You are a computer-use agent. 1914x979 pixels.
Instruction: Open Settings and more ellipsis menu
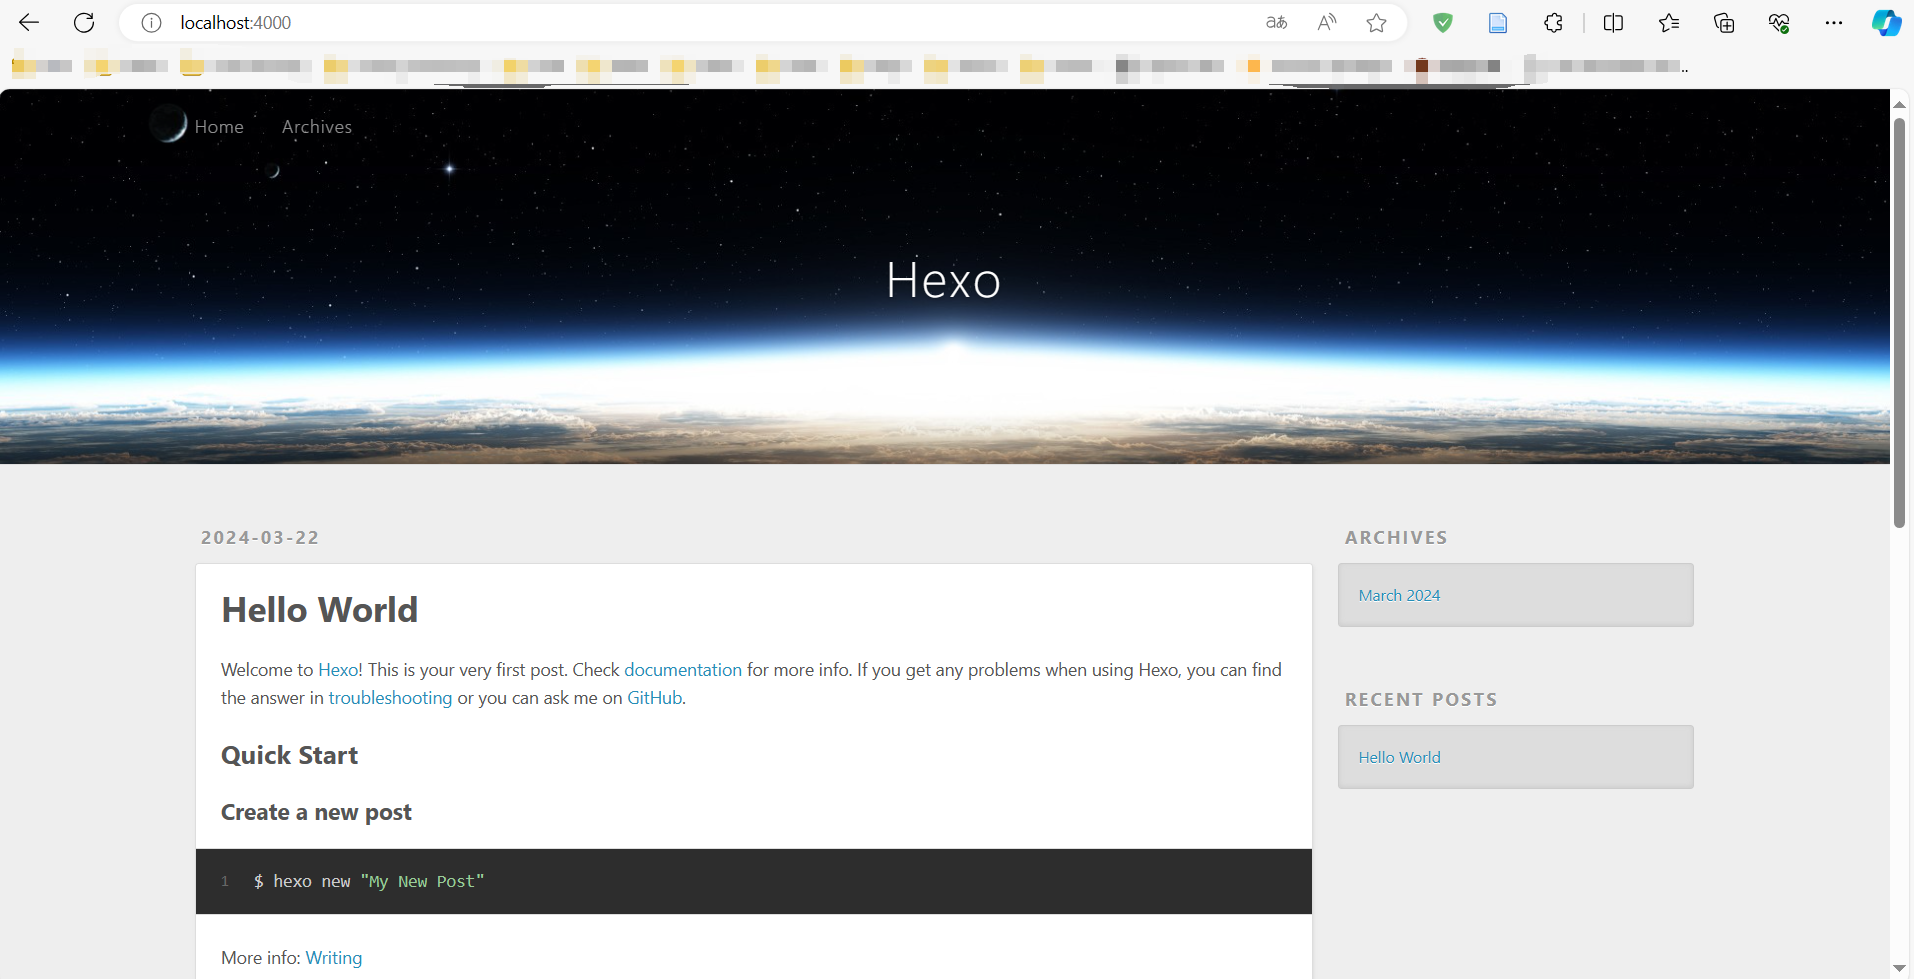[x=1834, y=22]
